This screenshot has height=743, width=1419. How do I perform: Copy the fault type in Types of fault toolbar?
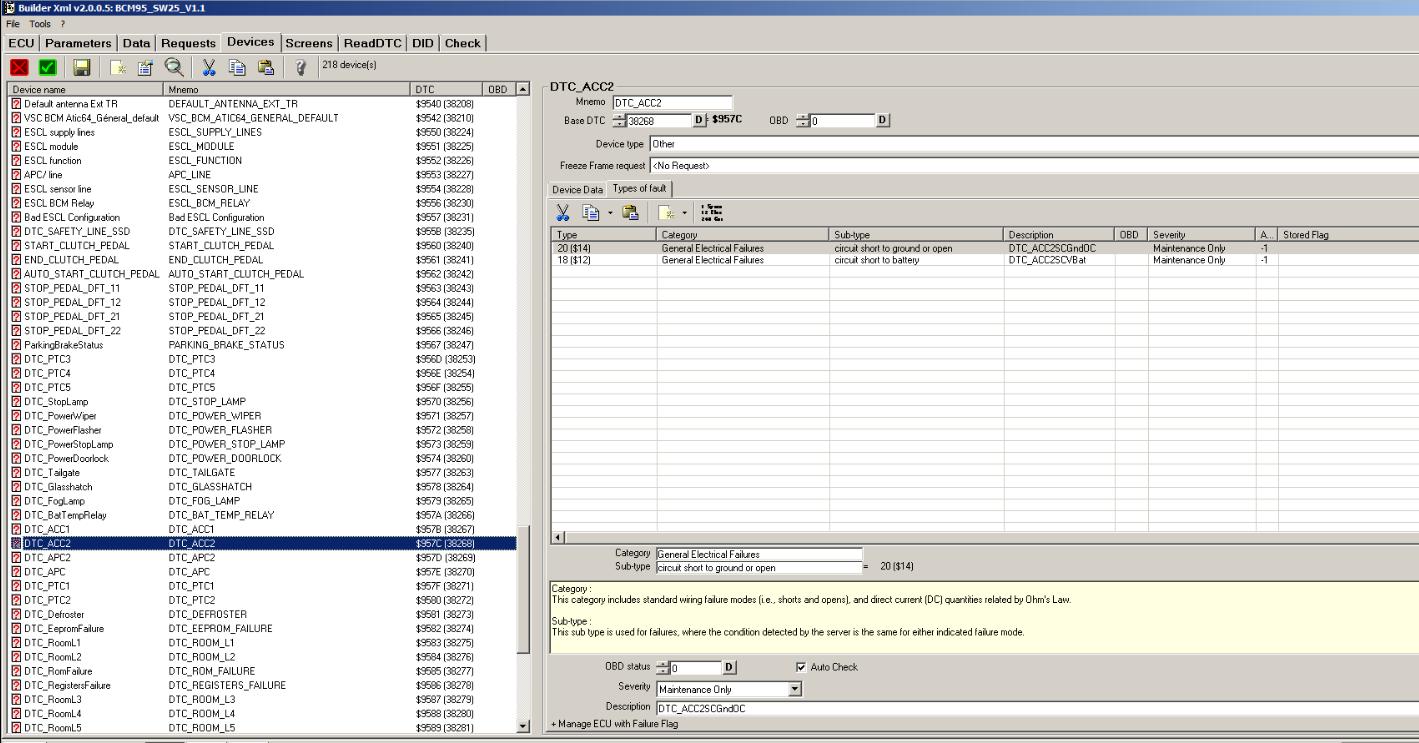tap(590, 212)
